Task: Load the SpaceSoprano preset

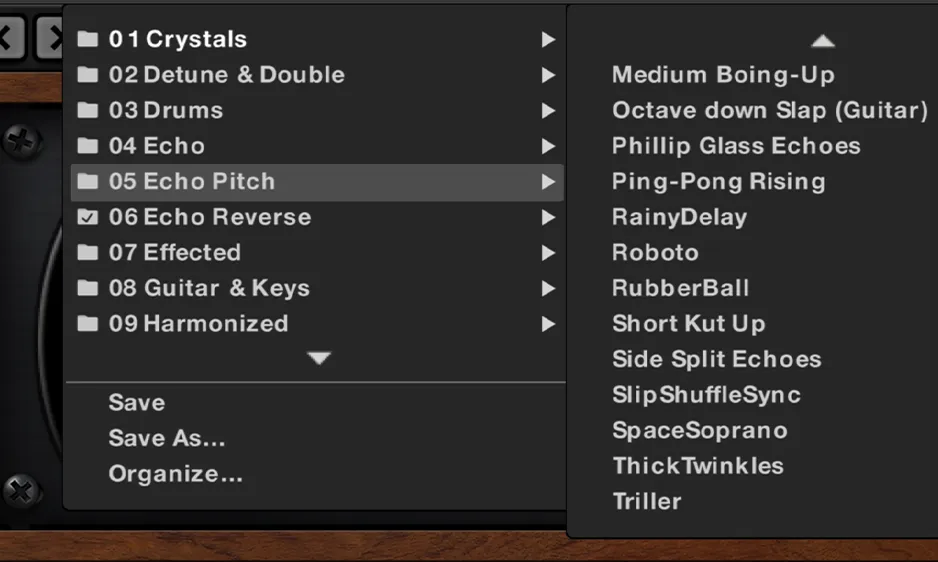Action: point(700,431)
